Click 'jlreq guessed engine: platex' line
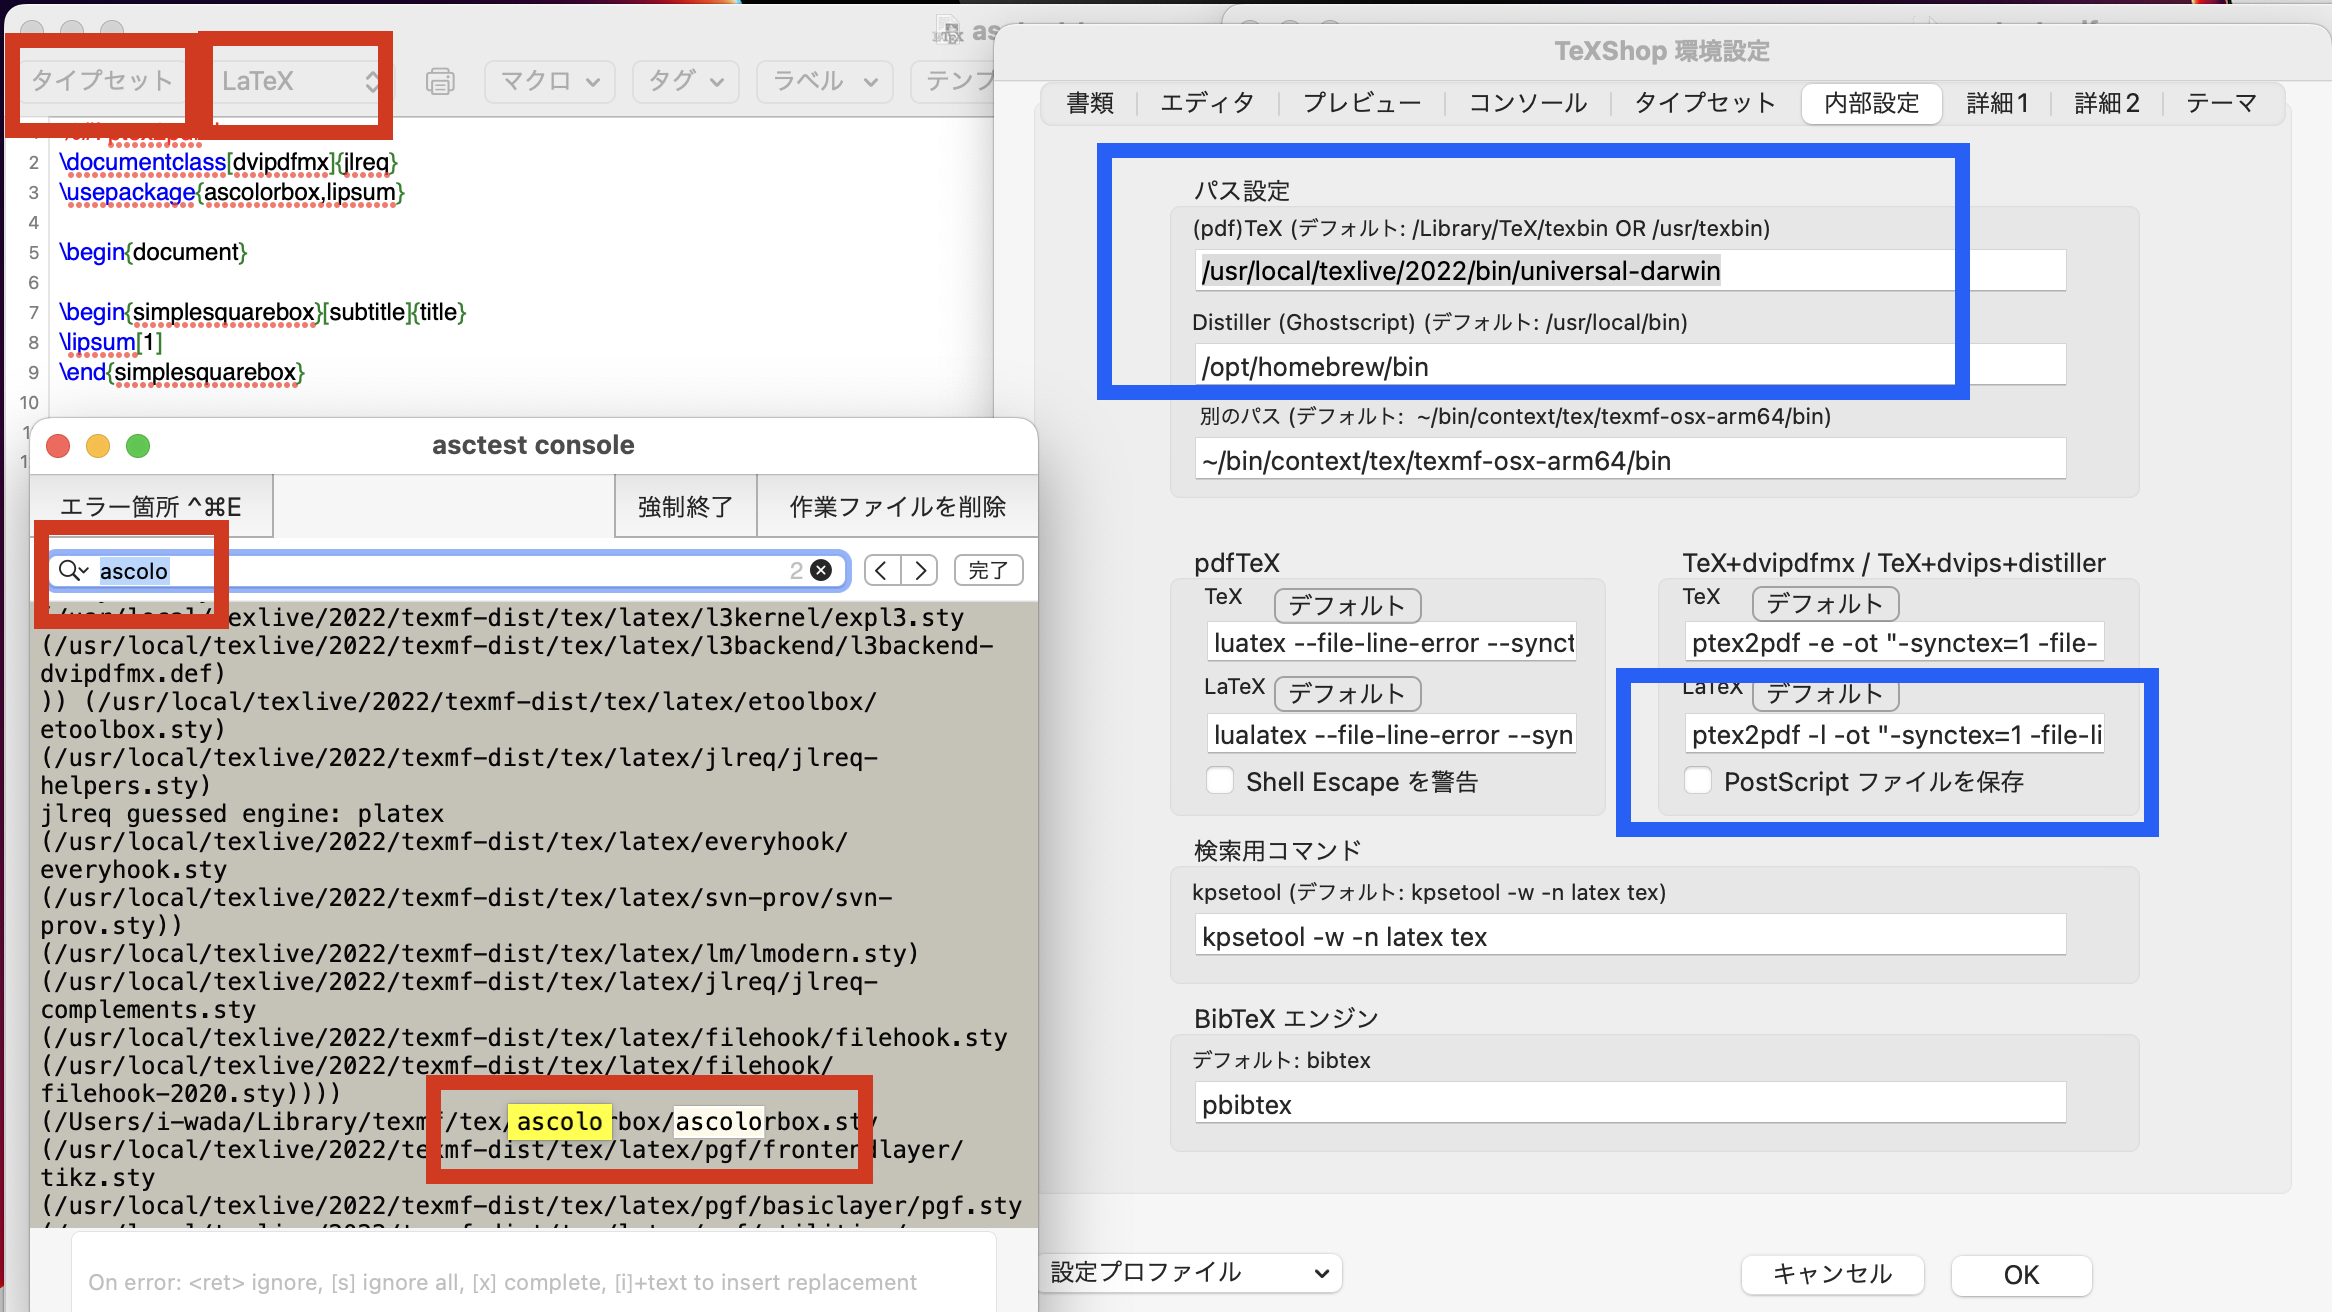This screenshot has height=1312, width=2332. pyautogui.click(x=242, y=813)
